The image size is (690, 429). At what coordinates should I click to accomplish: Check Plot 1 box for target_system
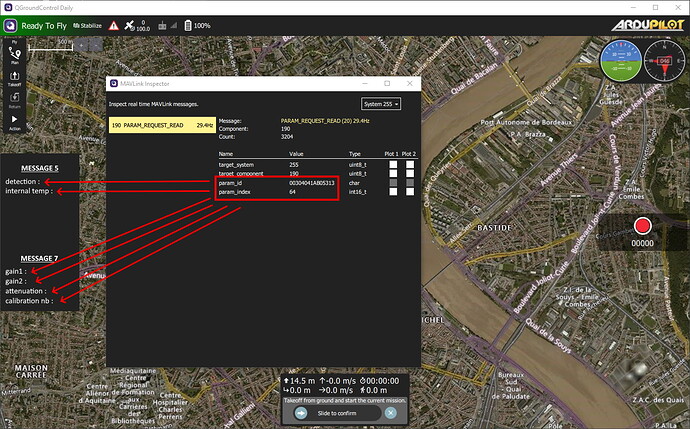point(393,165)
